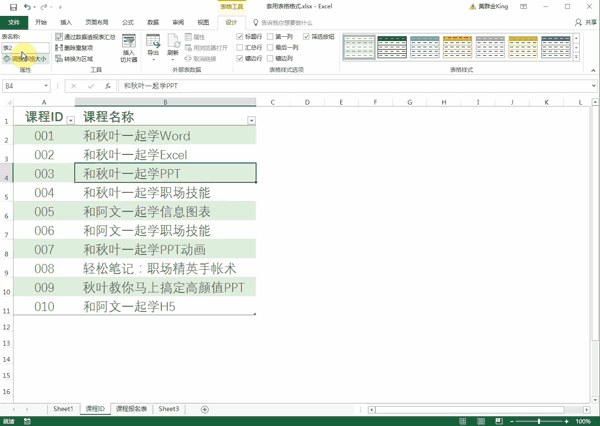Expand the table styles gallery
Viewport: 600px width, 426px height.
578,57
